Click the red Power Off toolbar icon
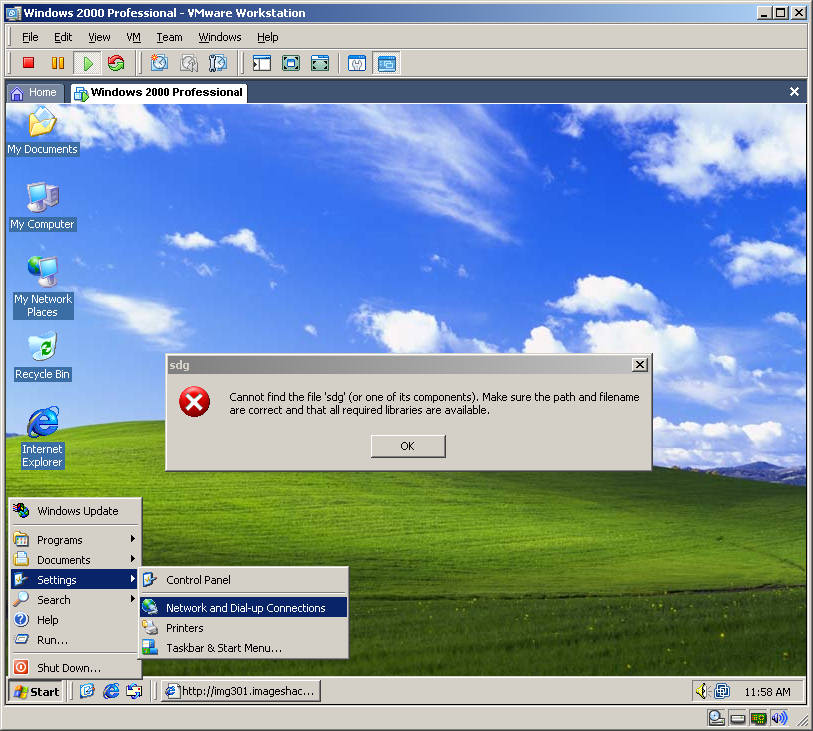This screenshot has width=813, height=731. 29,63
